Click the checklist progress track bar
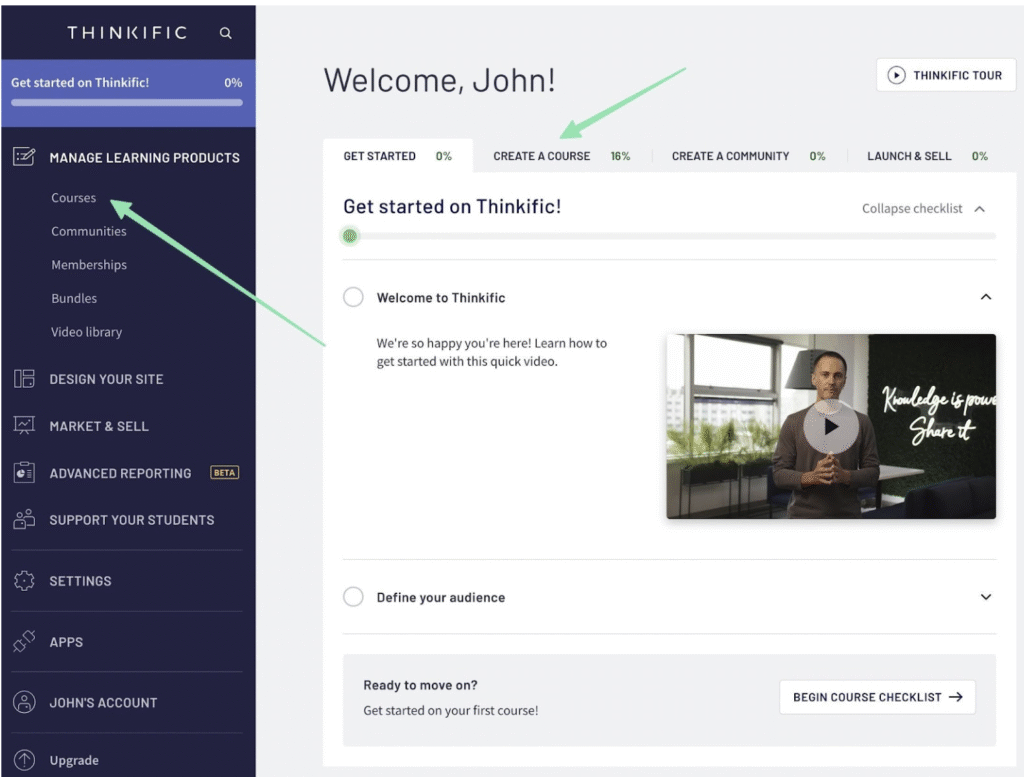The height and width of the screenshot is (777, 1024). (x=669, y=236)
